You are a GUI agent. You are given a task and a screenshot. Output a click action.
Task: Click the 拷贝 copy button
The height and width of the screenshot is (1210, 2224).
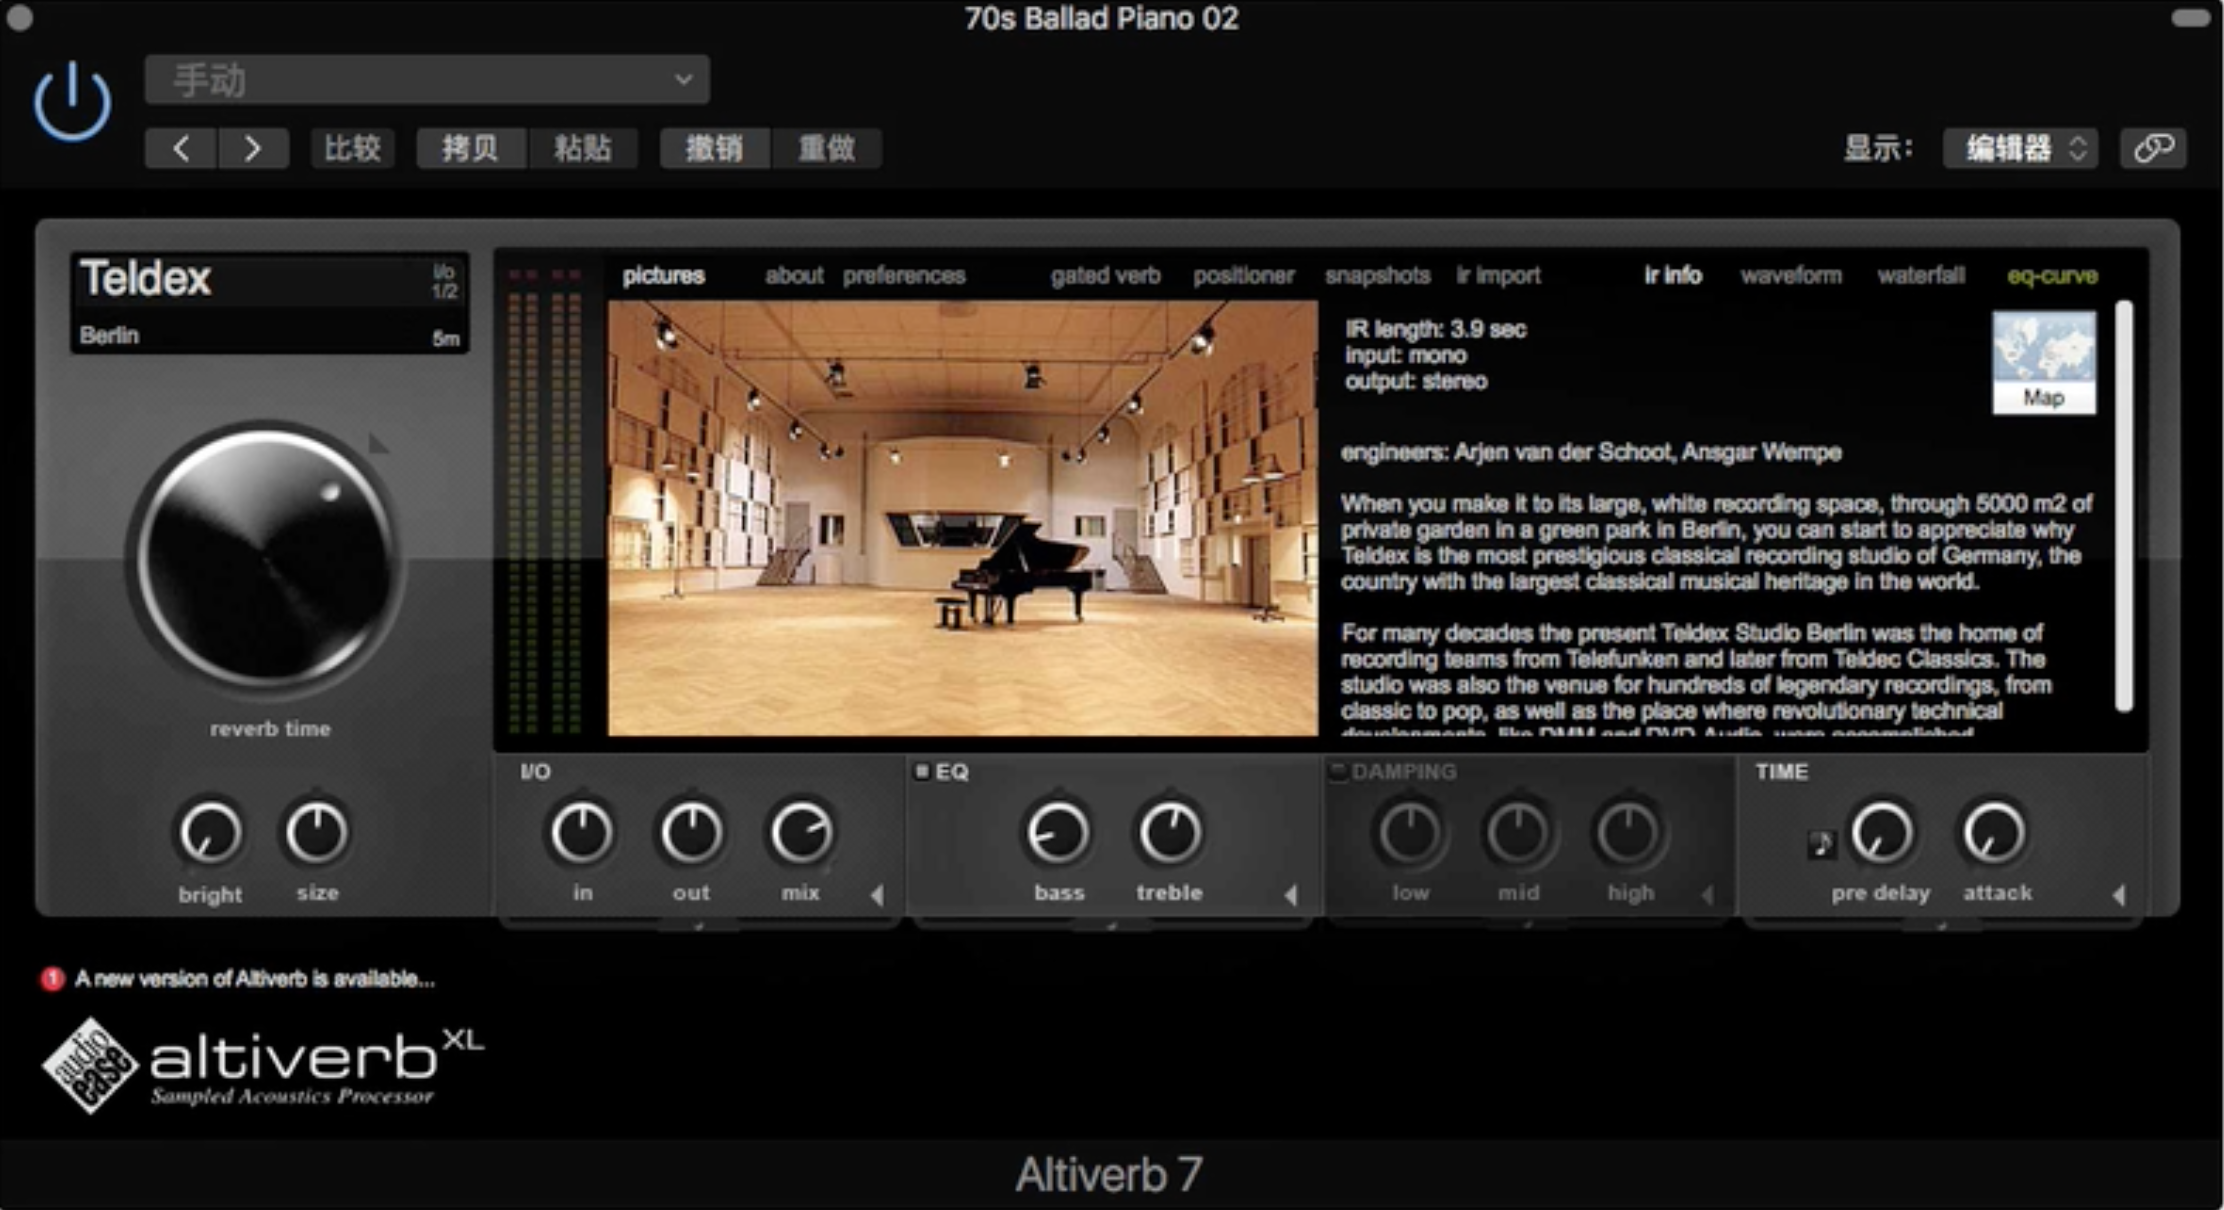click(x=471, y=149)
